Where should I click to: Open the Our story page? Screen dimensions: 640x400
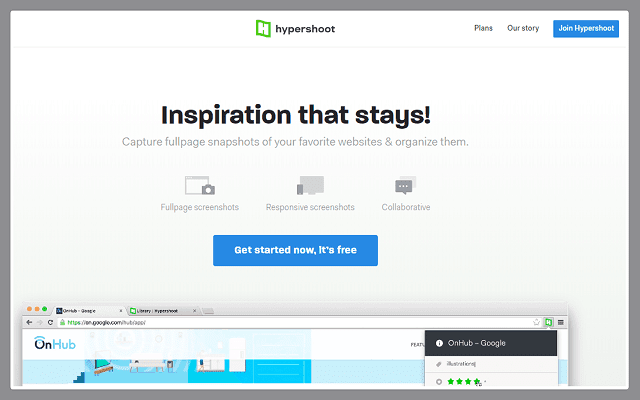[523, 28]
